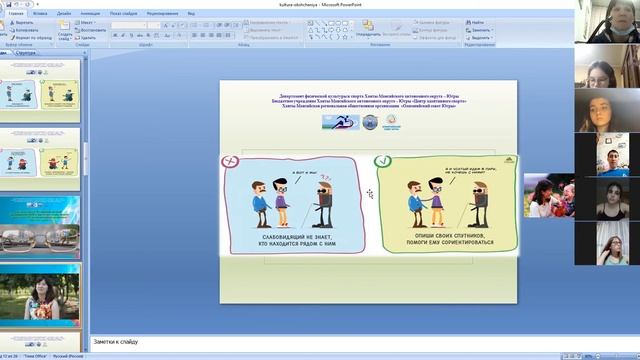640x360 pixels.
Task: Switch to the Анимация ribbon tab
Action: (x=90, y=13)
